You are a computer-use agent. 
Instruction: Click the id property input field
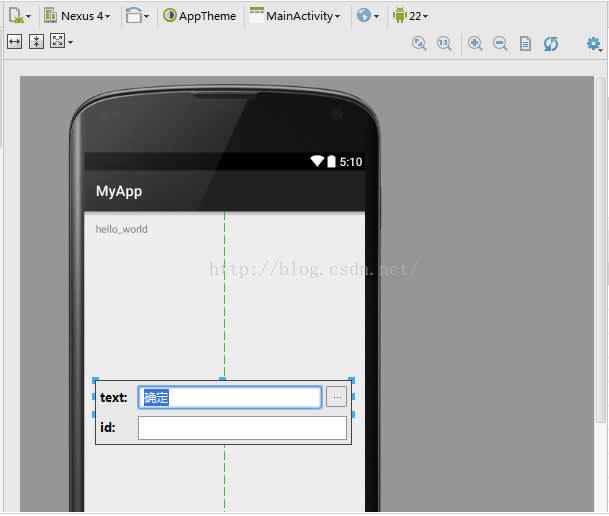click(242, 428)
